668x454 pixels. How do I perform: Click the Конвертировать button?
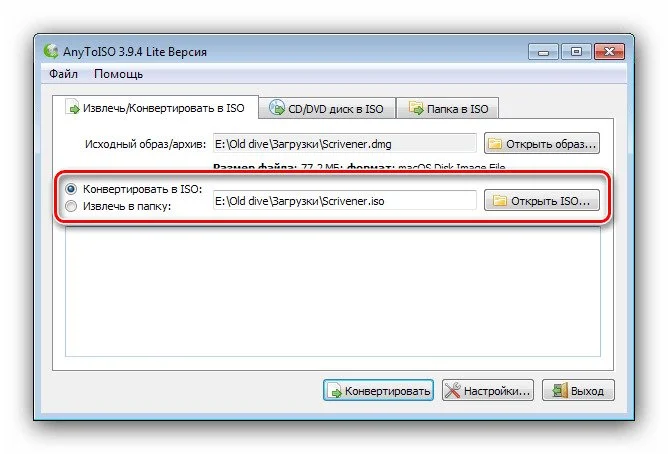point(378,391)
